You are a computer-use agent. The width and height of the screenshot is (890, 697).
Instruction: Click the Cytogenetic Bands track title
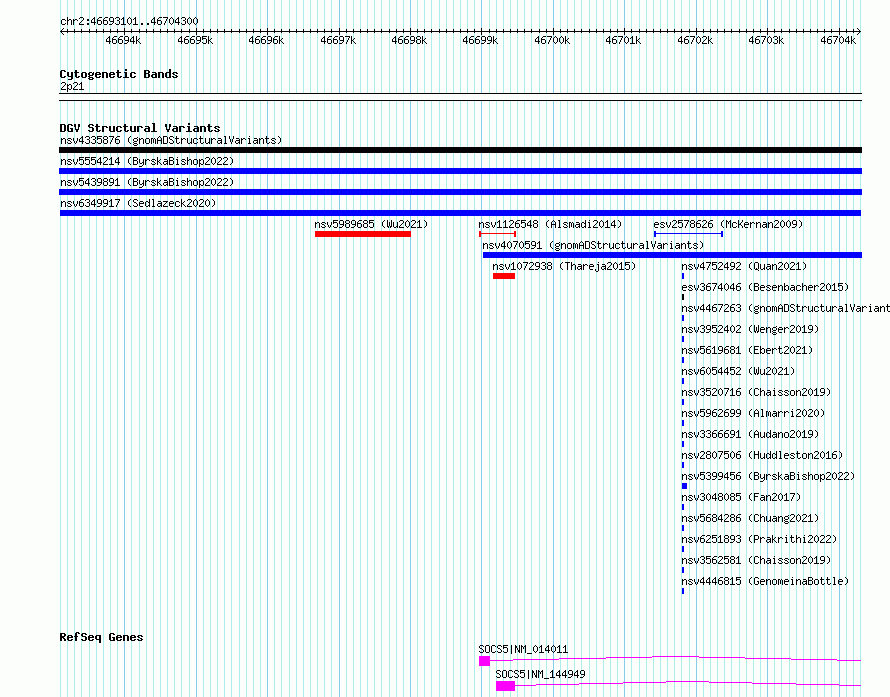click(x=119, y=74)
